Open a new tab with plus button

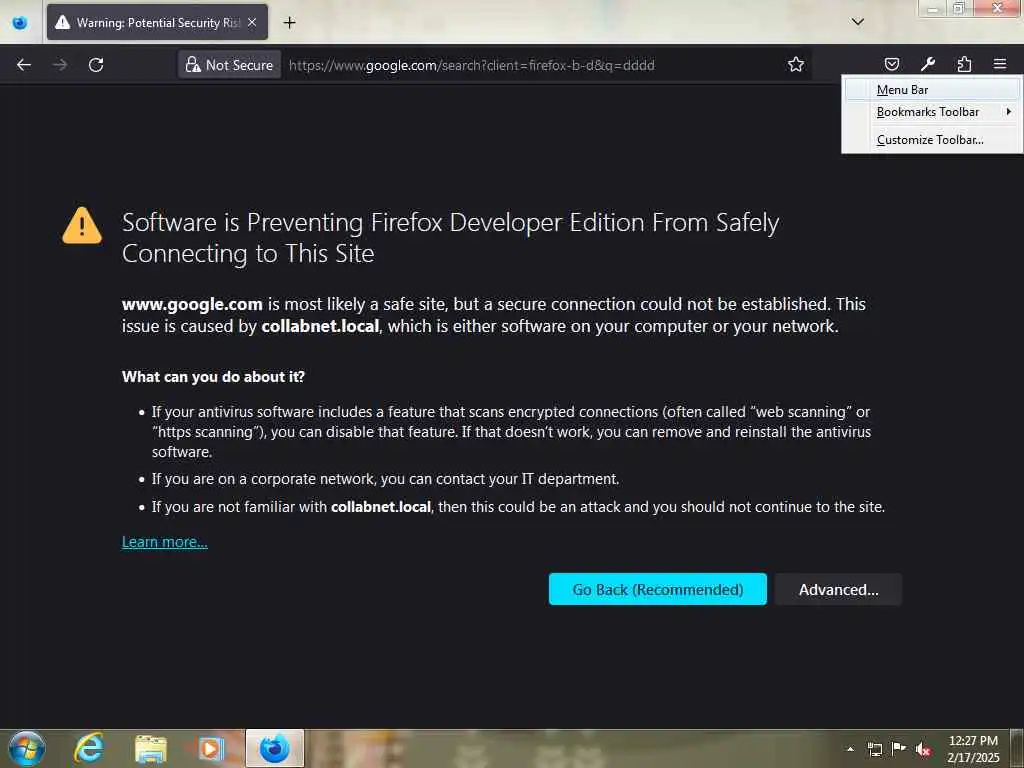[289, 23]
